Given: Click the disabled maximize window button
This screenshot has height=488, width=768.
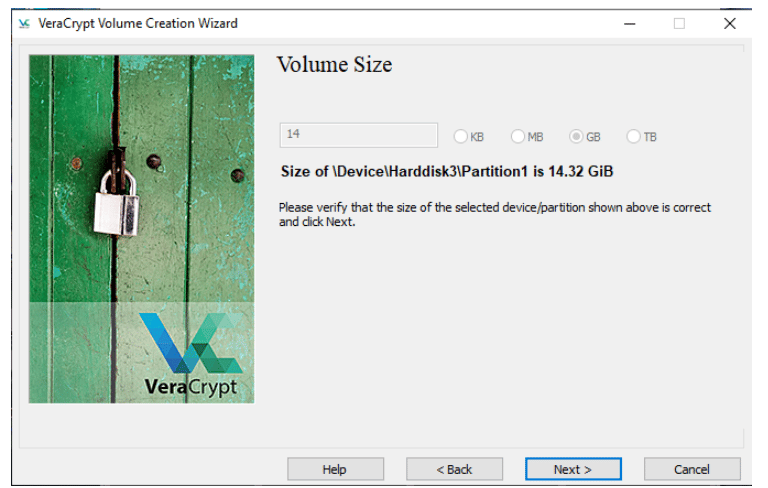Looking at the screenshot, I should point(679,24).
